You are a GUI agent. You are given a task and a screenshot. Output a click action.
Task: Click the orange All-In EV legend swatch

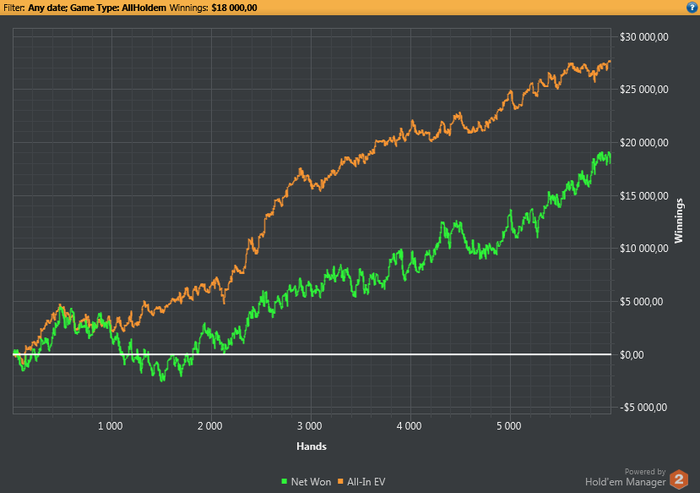tap(340, 481)
